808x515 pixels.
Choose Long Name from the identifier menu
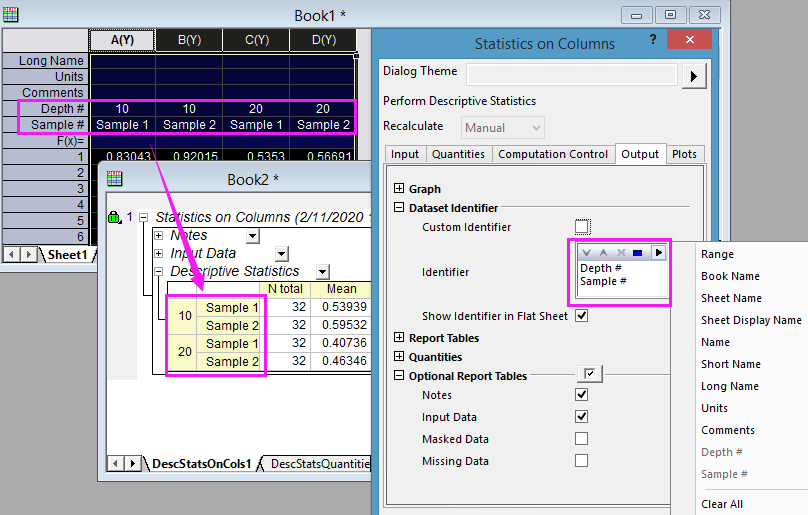[730, 386]
